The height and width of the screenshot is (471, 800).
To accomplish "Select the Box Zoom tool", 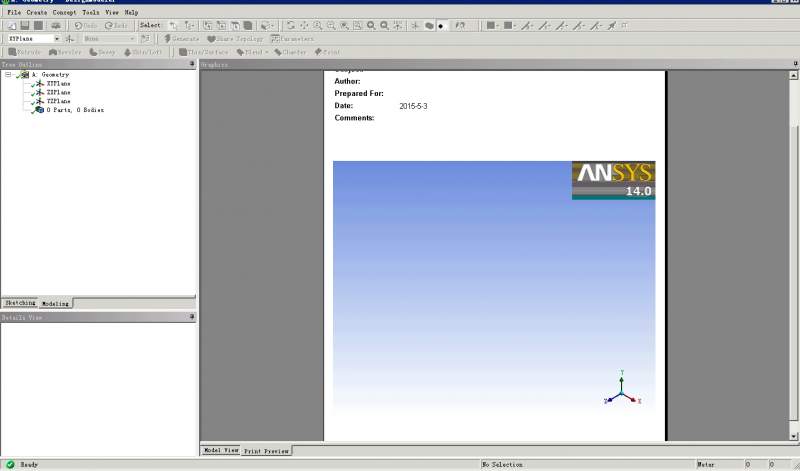I will pos(331,26).
